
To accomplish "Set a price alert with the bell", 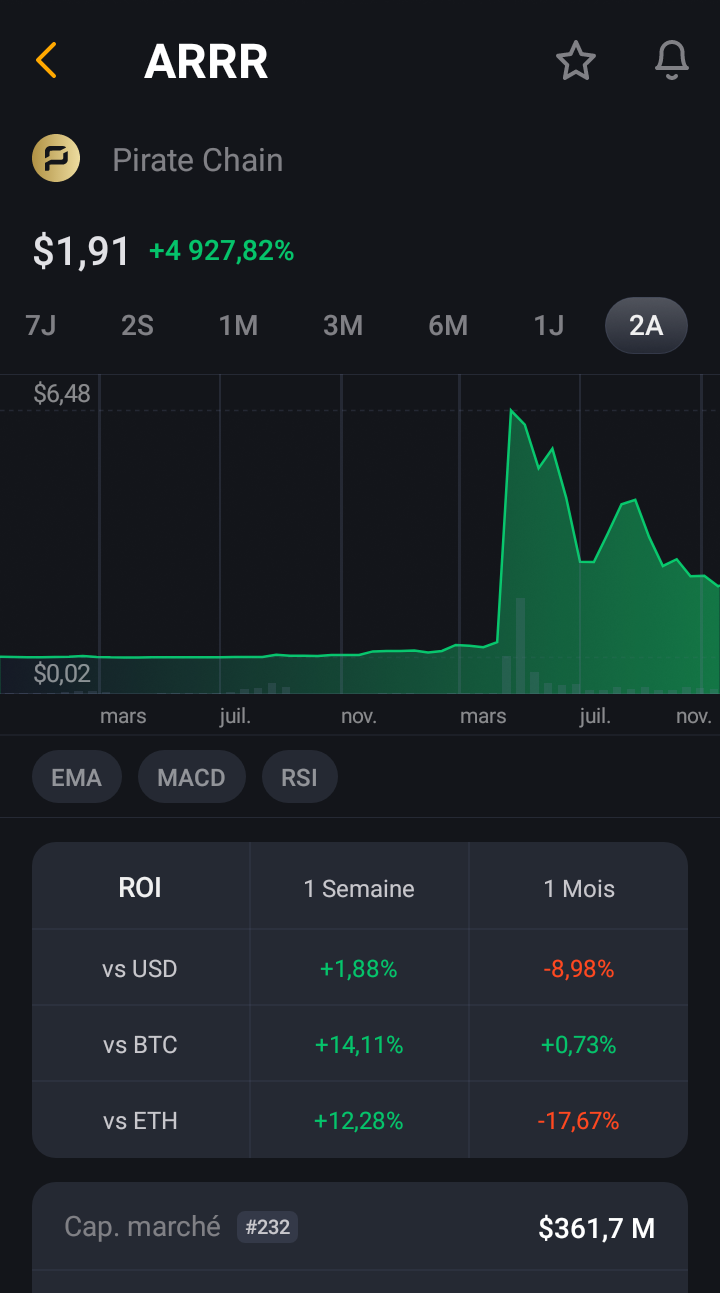I will (x=672, y=61).
